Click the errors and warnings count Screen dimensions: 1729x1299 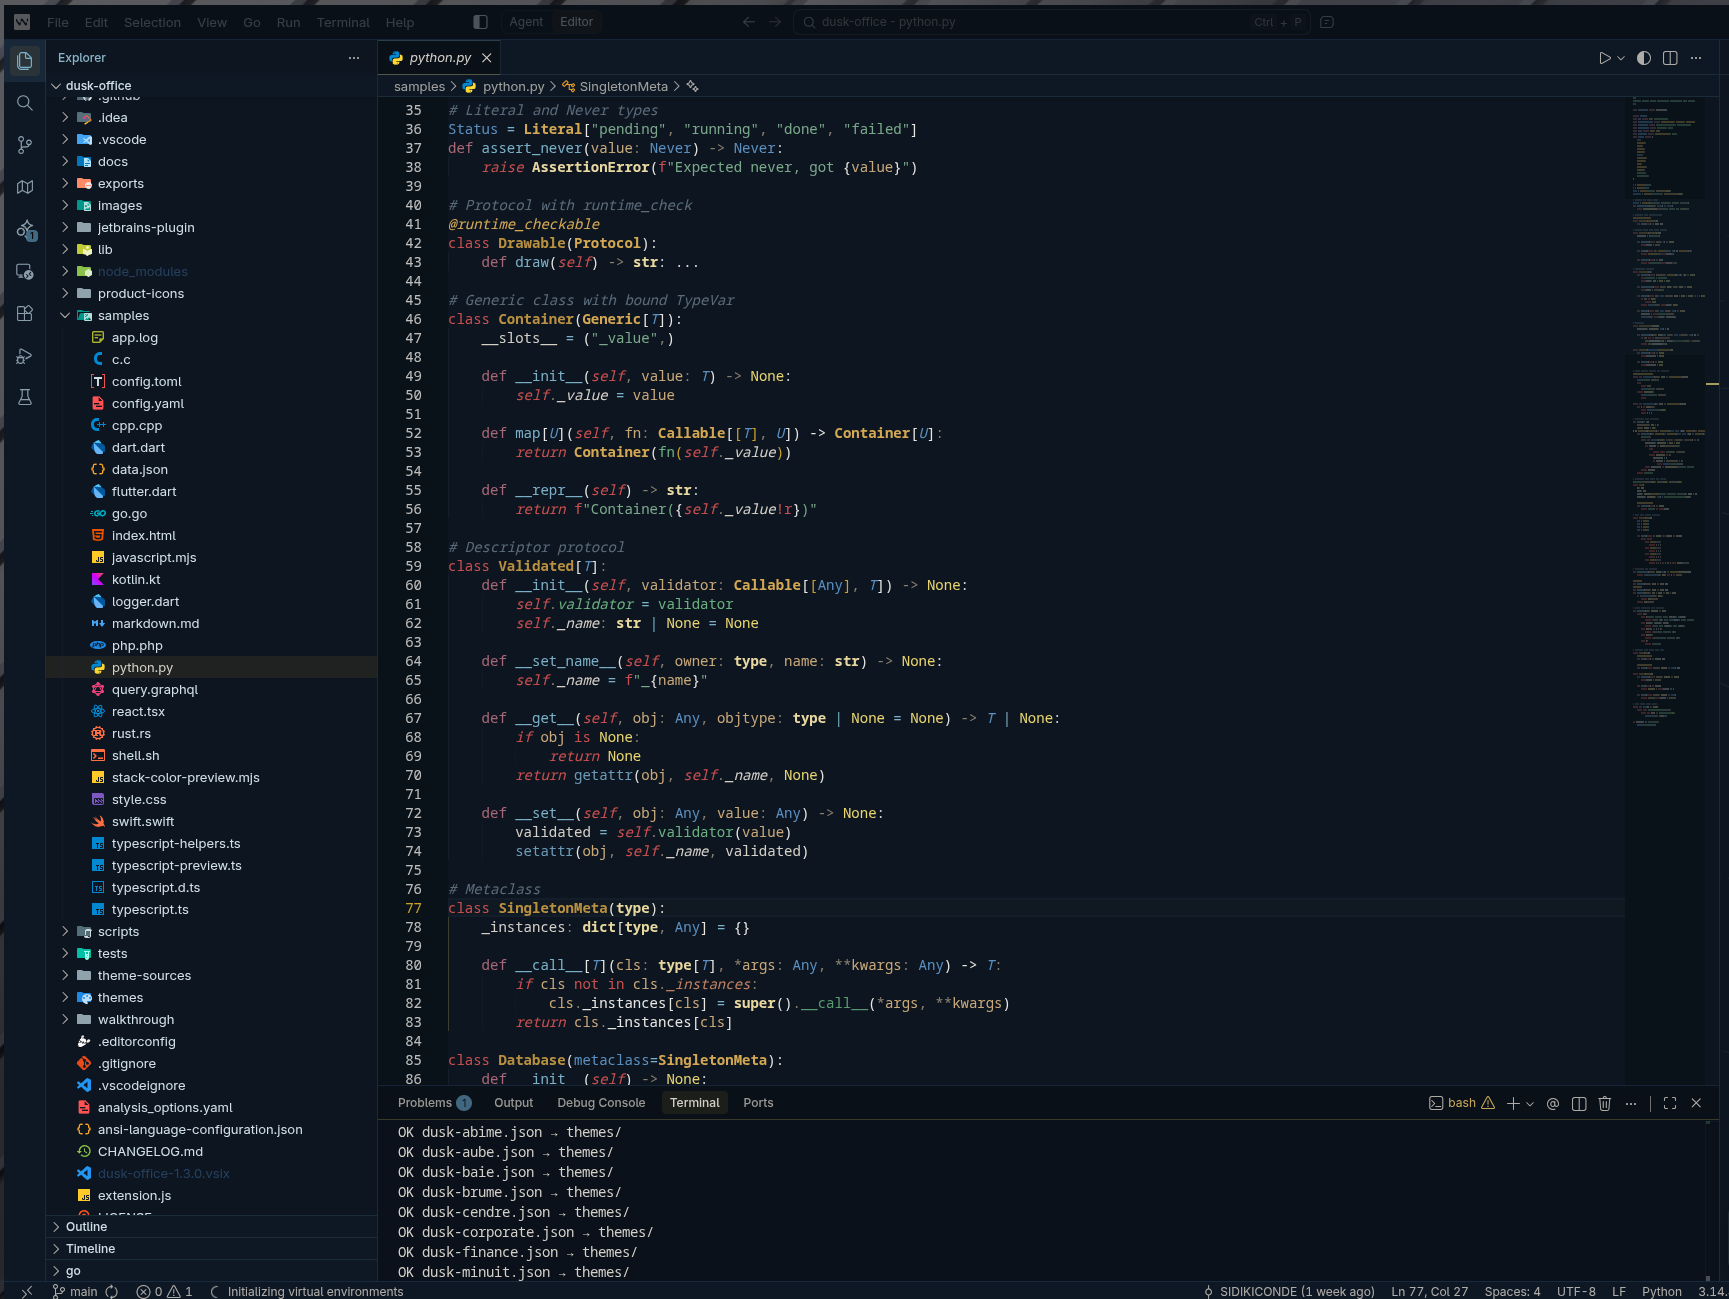pos(165,1291)
